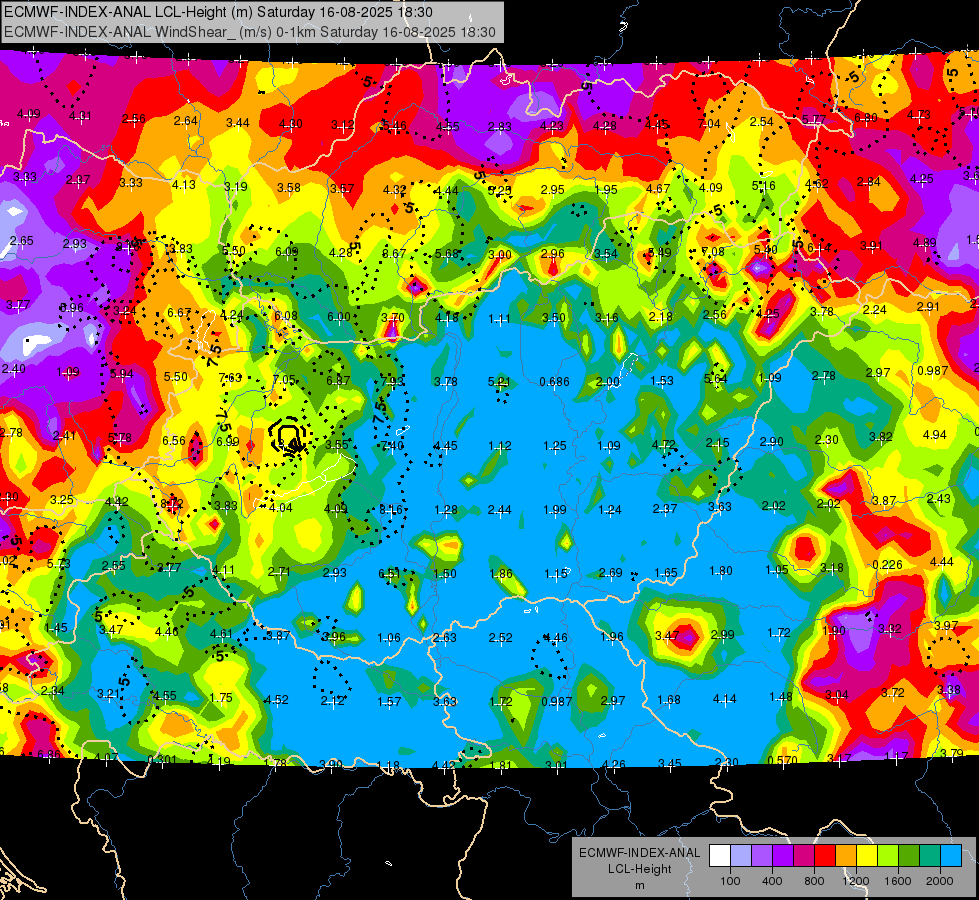This screenshot has width=979, height=900.
Task: Click the wind shear value 1.86
Action: [x=501, y=573]
